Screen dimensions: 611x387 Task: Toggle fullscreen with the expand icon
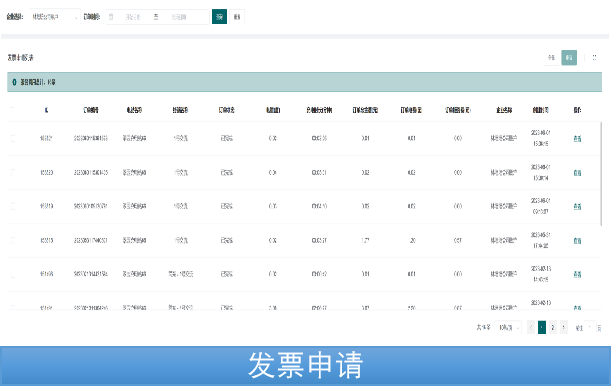(x=594, y=58)
